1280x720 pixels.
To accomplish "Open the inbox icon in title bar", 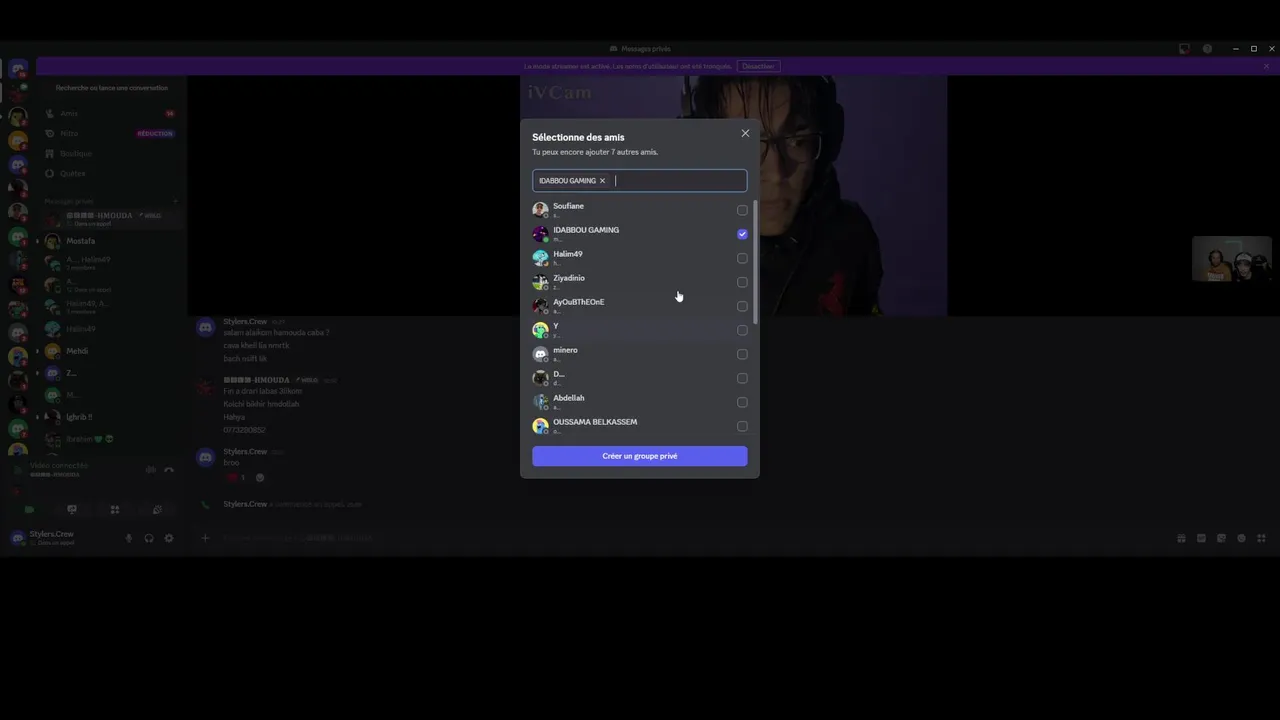I will tap(1184, 48).
